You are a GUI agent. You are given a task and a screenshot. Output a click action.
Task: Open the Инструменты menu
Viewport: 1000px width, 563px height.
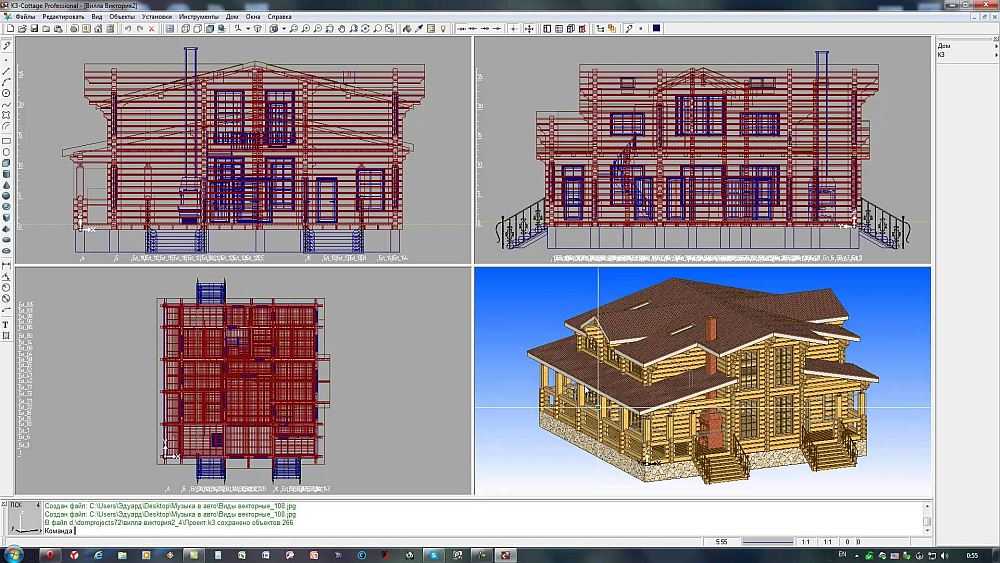tap(199, 17)
